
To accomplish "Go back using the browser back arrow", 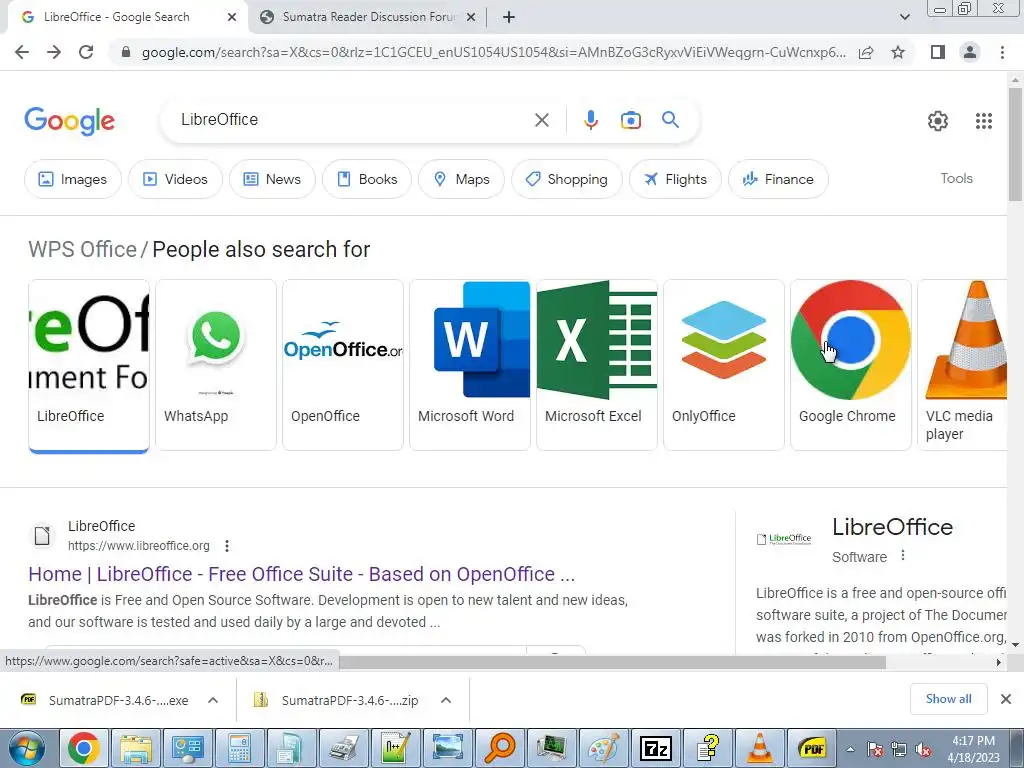I will point(22,52).
